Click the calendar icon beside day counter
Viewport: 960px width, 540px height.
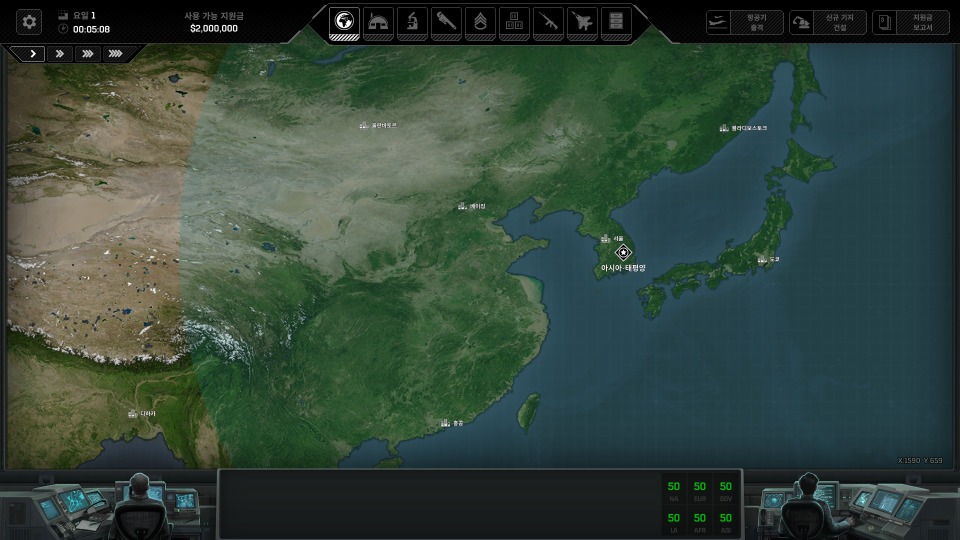(x=62, y=15)
